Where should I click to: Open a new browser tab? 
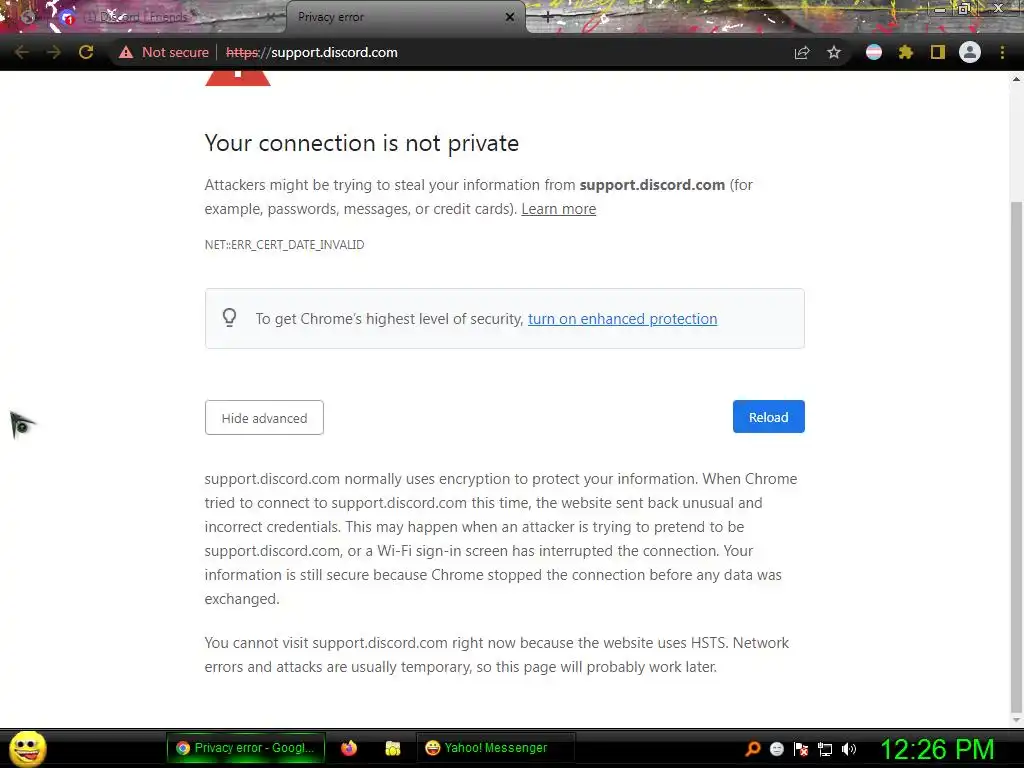coord(547,17)
